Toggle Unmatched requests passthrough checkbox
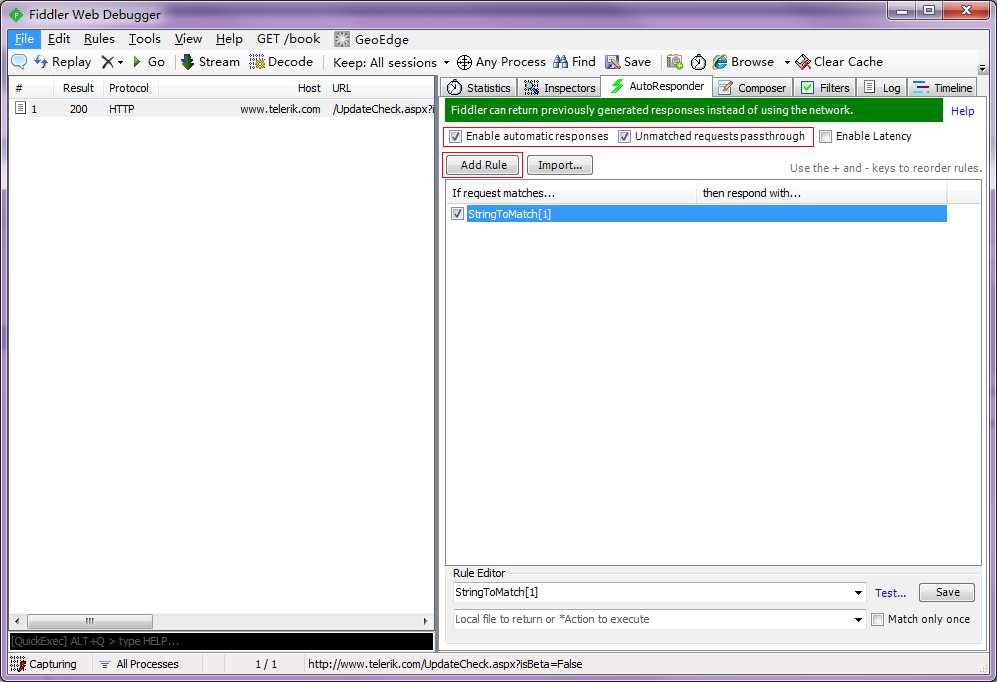 624,136
